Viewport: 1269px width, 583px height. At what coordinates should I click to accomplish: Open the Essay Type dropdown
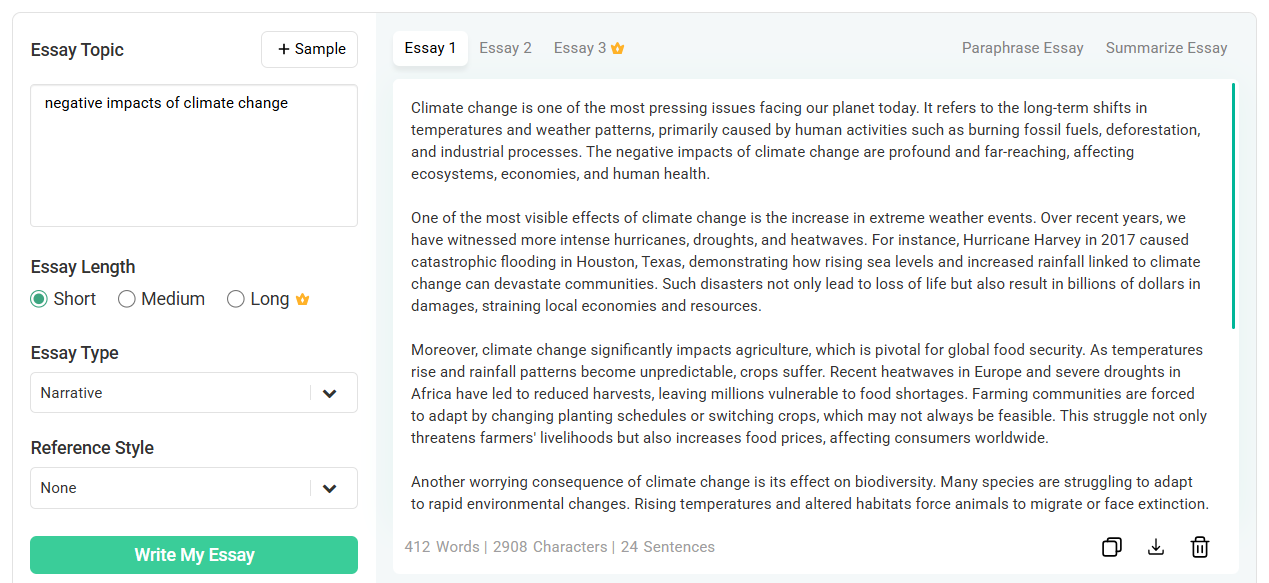194,393
